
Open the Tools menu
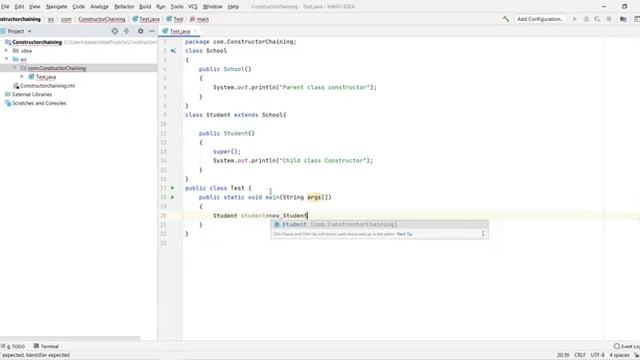[177, 7]
